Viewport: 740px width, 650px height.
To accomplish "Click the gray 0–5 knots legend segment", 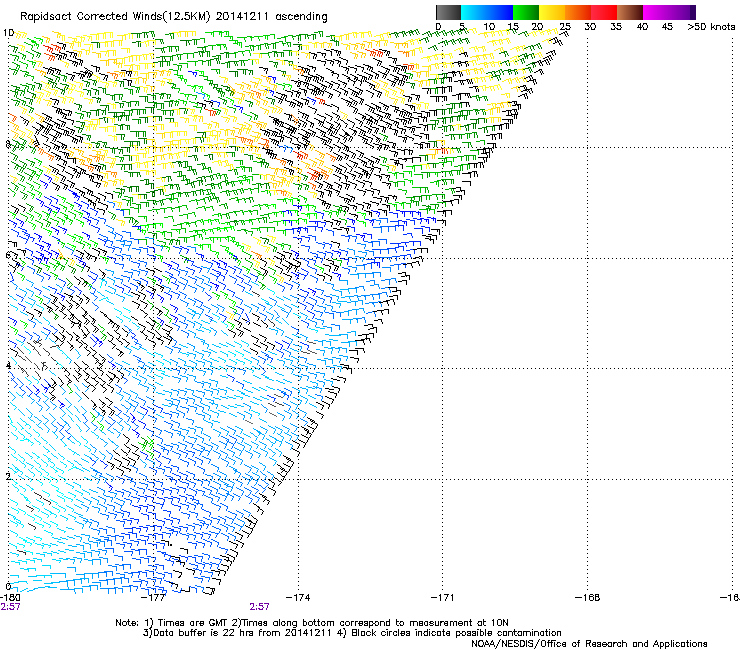I will pos(448,12).
